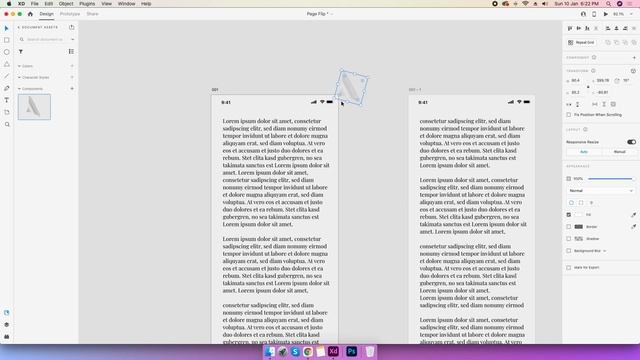Viewport: 640px width, 360px height.
Task: Select the Ellipse tool
Action: [7, 52]
